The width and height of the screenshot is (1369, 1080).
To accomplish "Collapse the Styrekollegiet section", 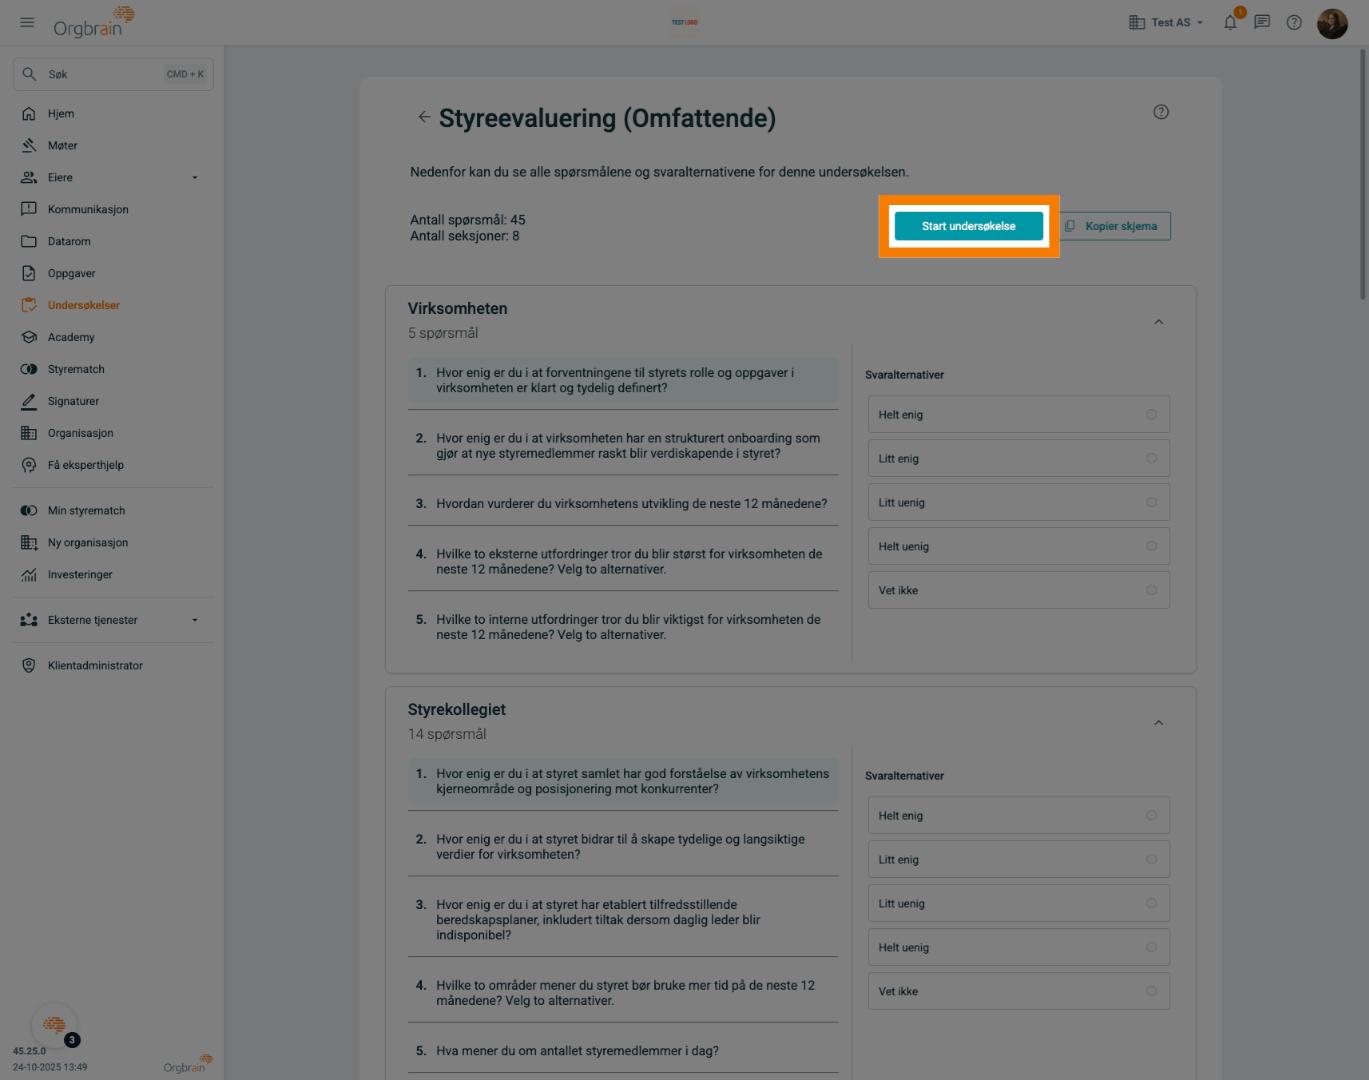I will 1158,723.
